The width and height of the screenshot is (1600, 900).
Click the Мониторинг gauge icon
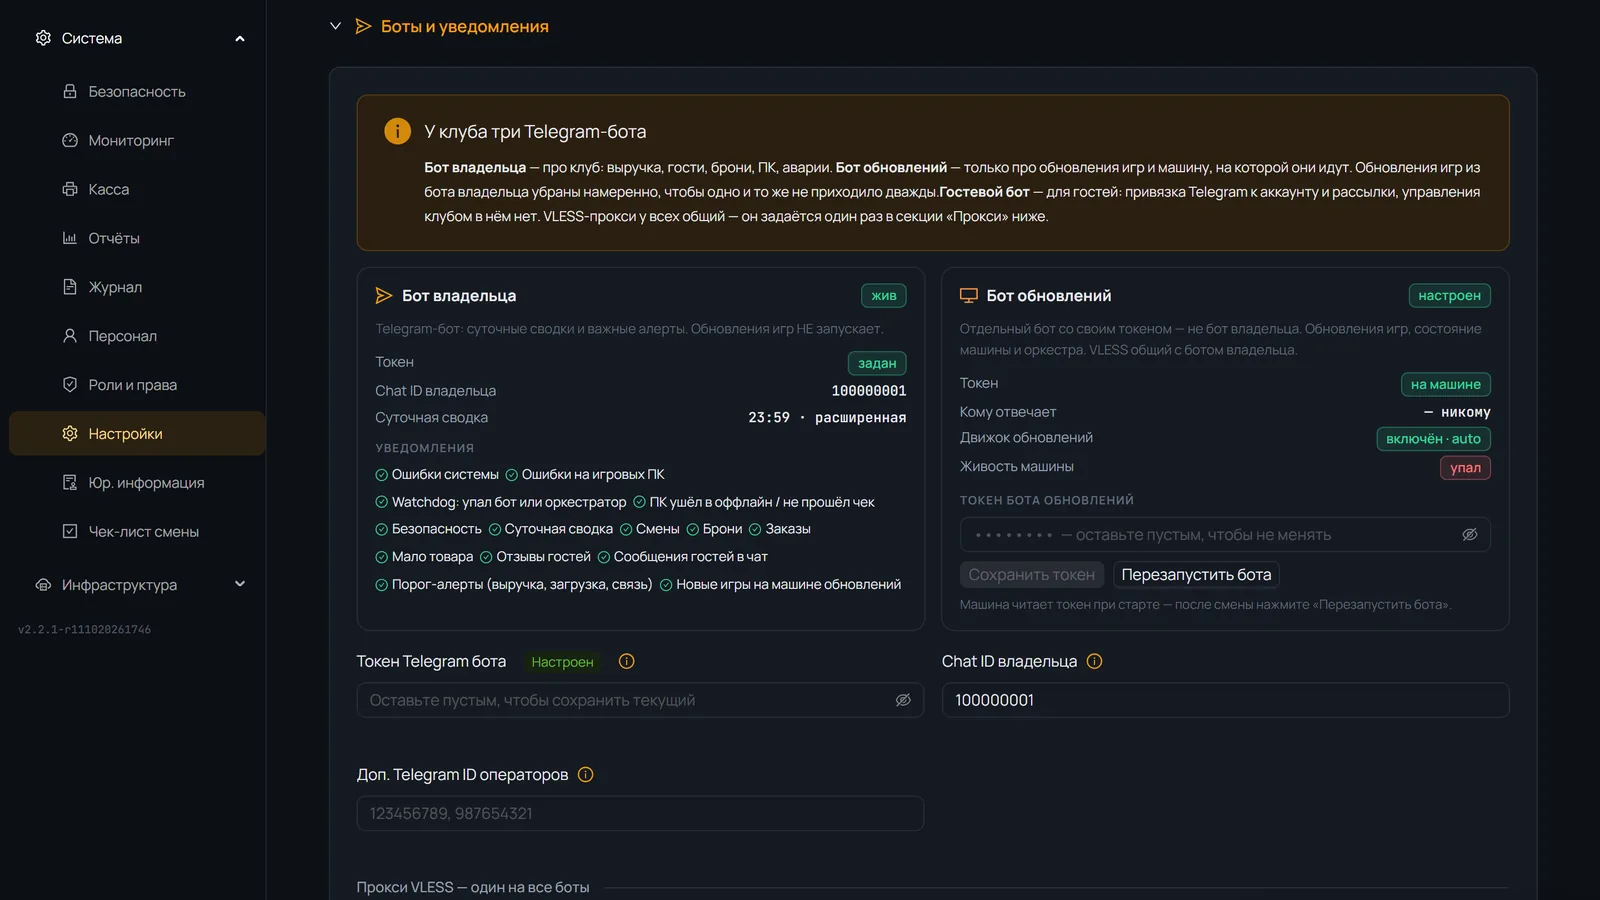click(x=70, y=140)
